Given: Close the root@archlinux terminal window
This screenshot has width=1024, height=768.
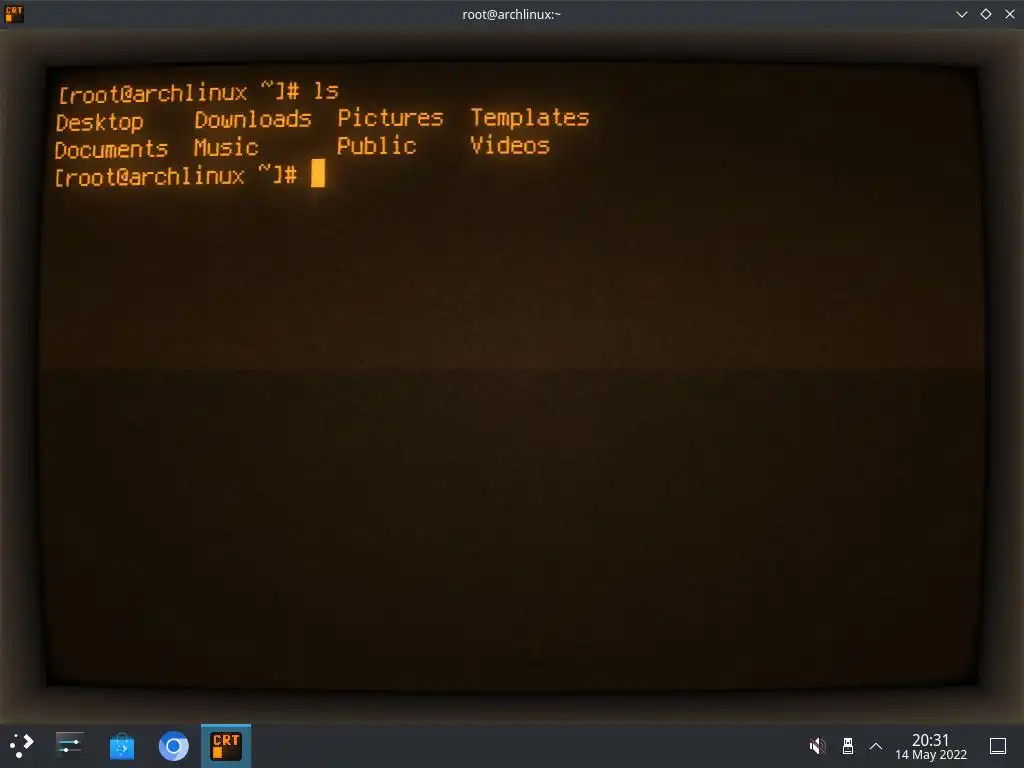Looking at the screenshot, I should pyautogui.click(x=1010, y=14).
